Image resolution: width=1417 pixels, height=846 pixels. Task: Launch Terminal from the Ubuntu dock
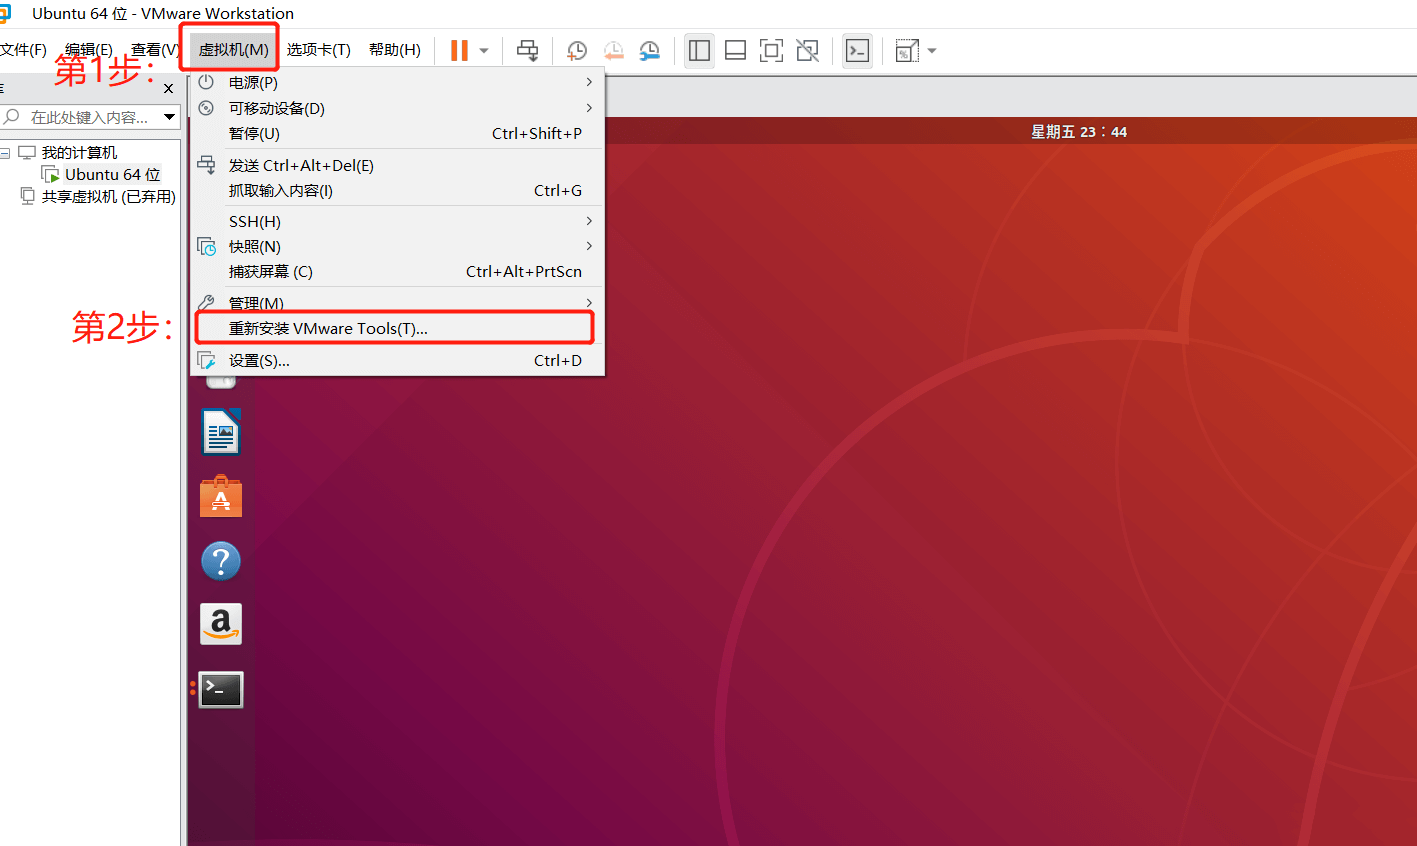coord(221,689)
